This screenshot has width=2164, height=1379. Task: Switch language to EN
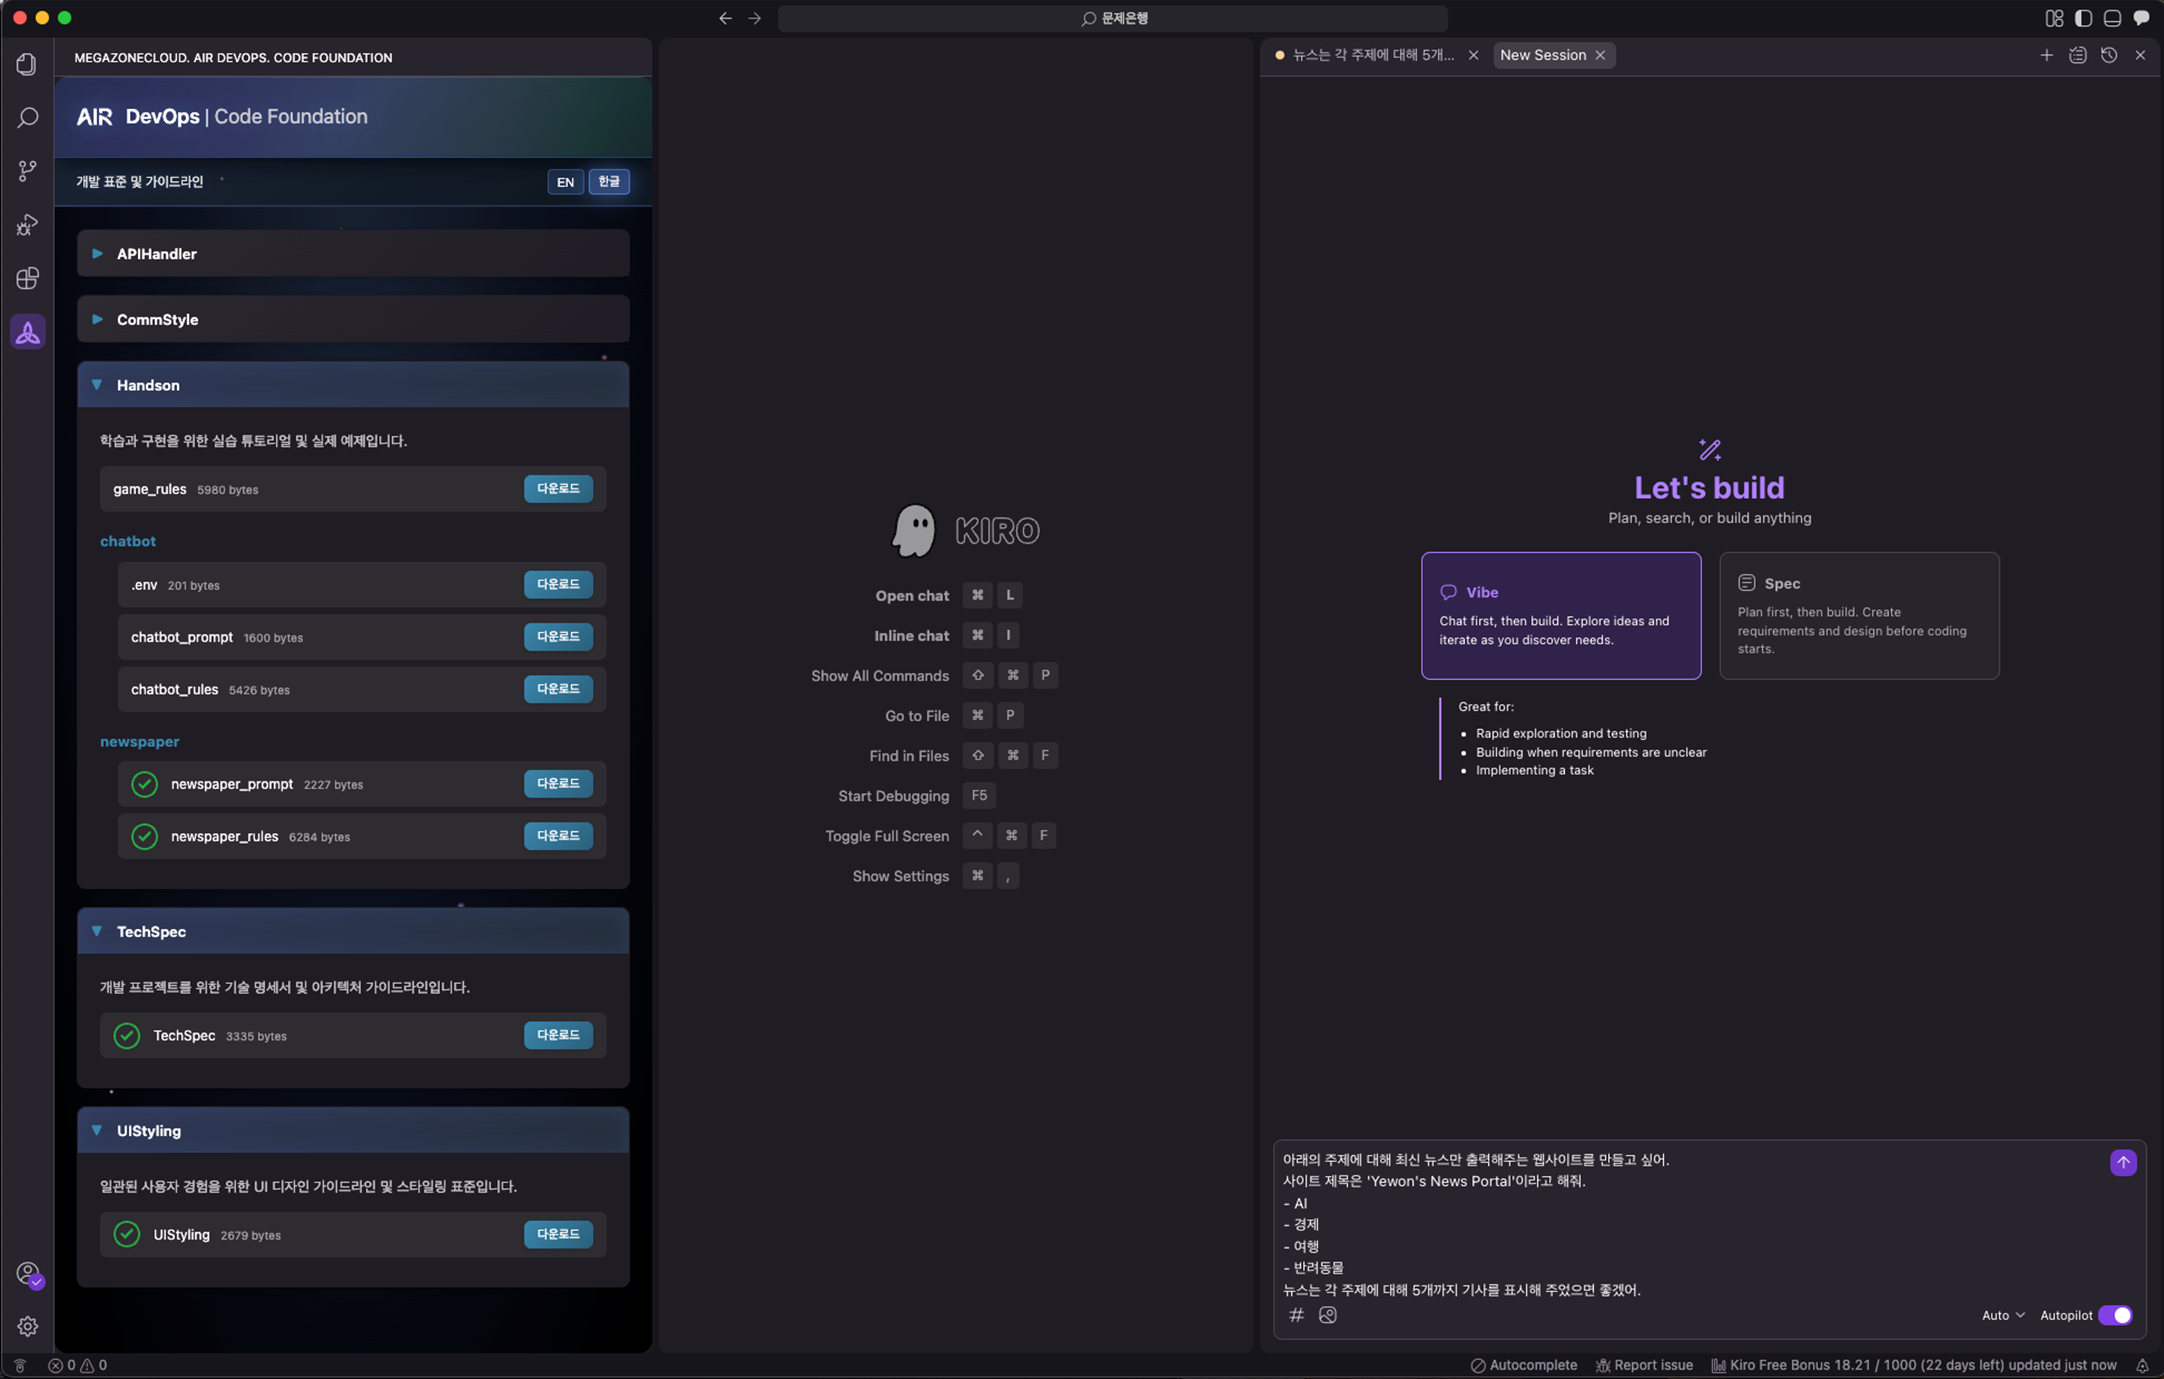click(x=565, y=182)
